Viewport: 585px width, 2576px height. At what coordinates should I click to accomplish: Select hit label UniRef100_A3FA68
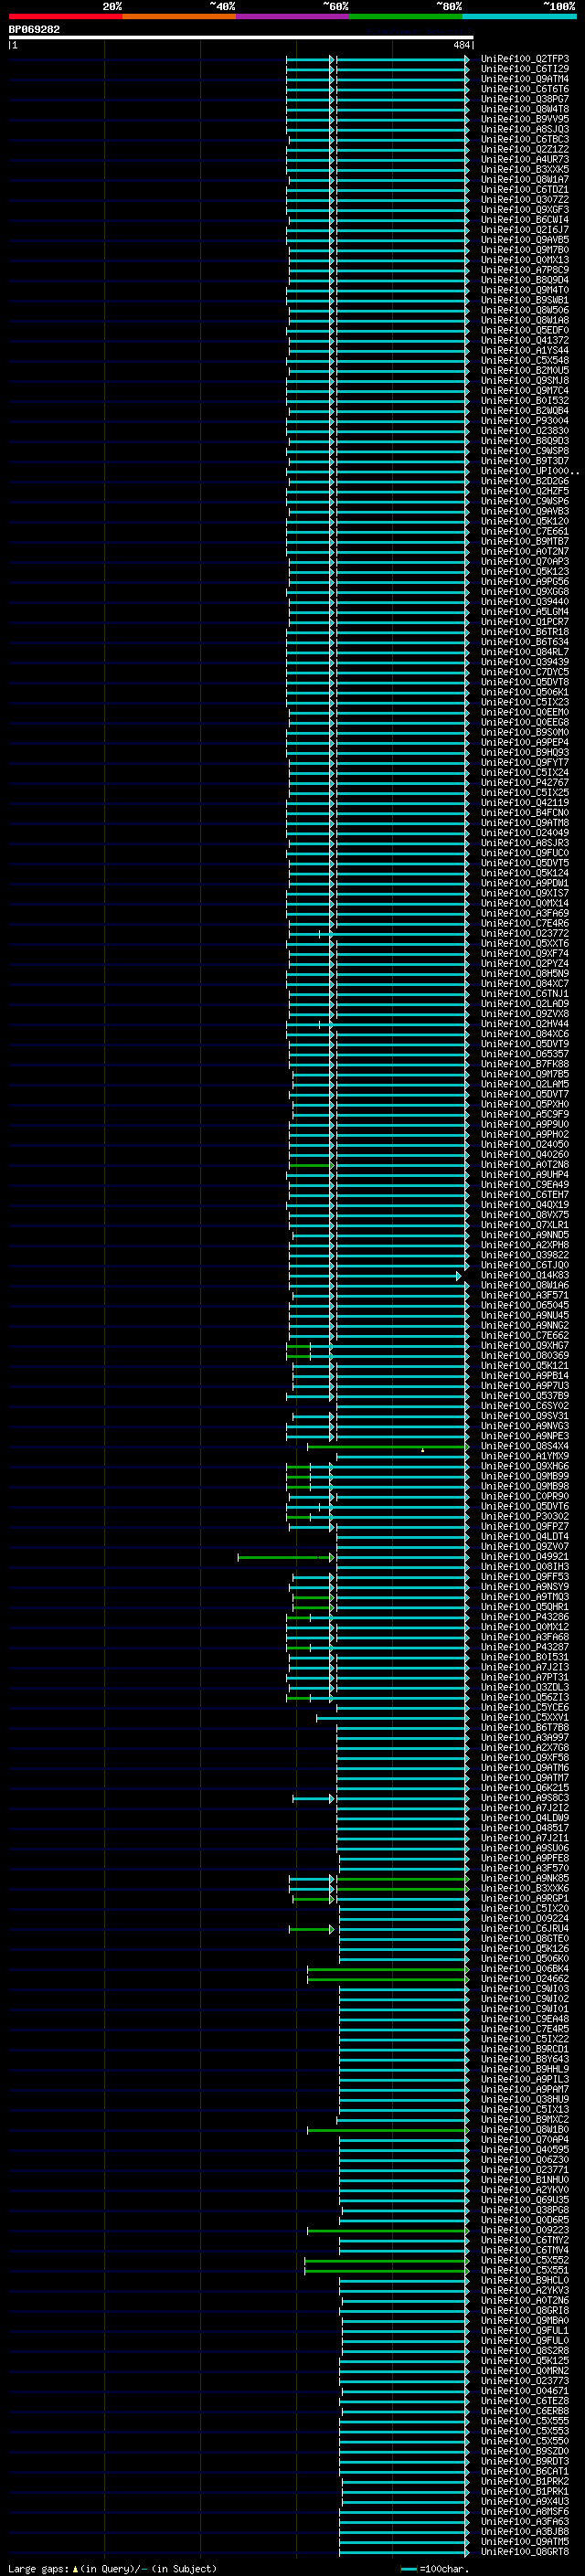[x=525, y=1636]
